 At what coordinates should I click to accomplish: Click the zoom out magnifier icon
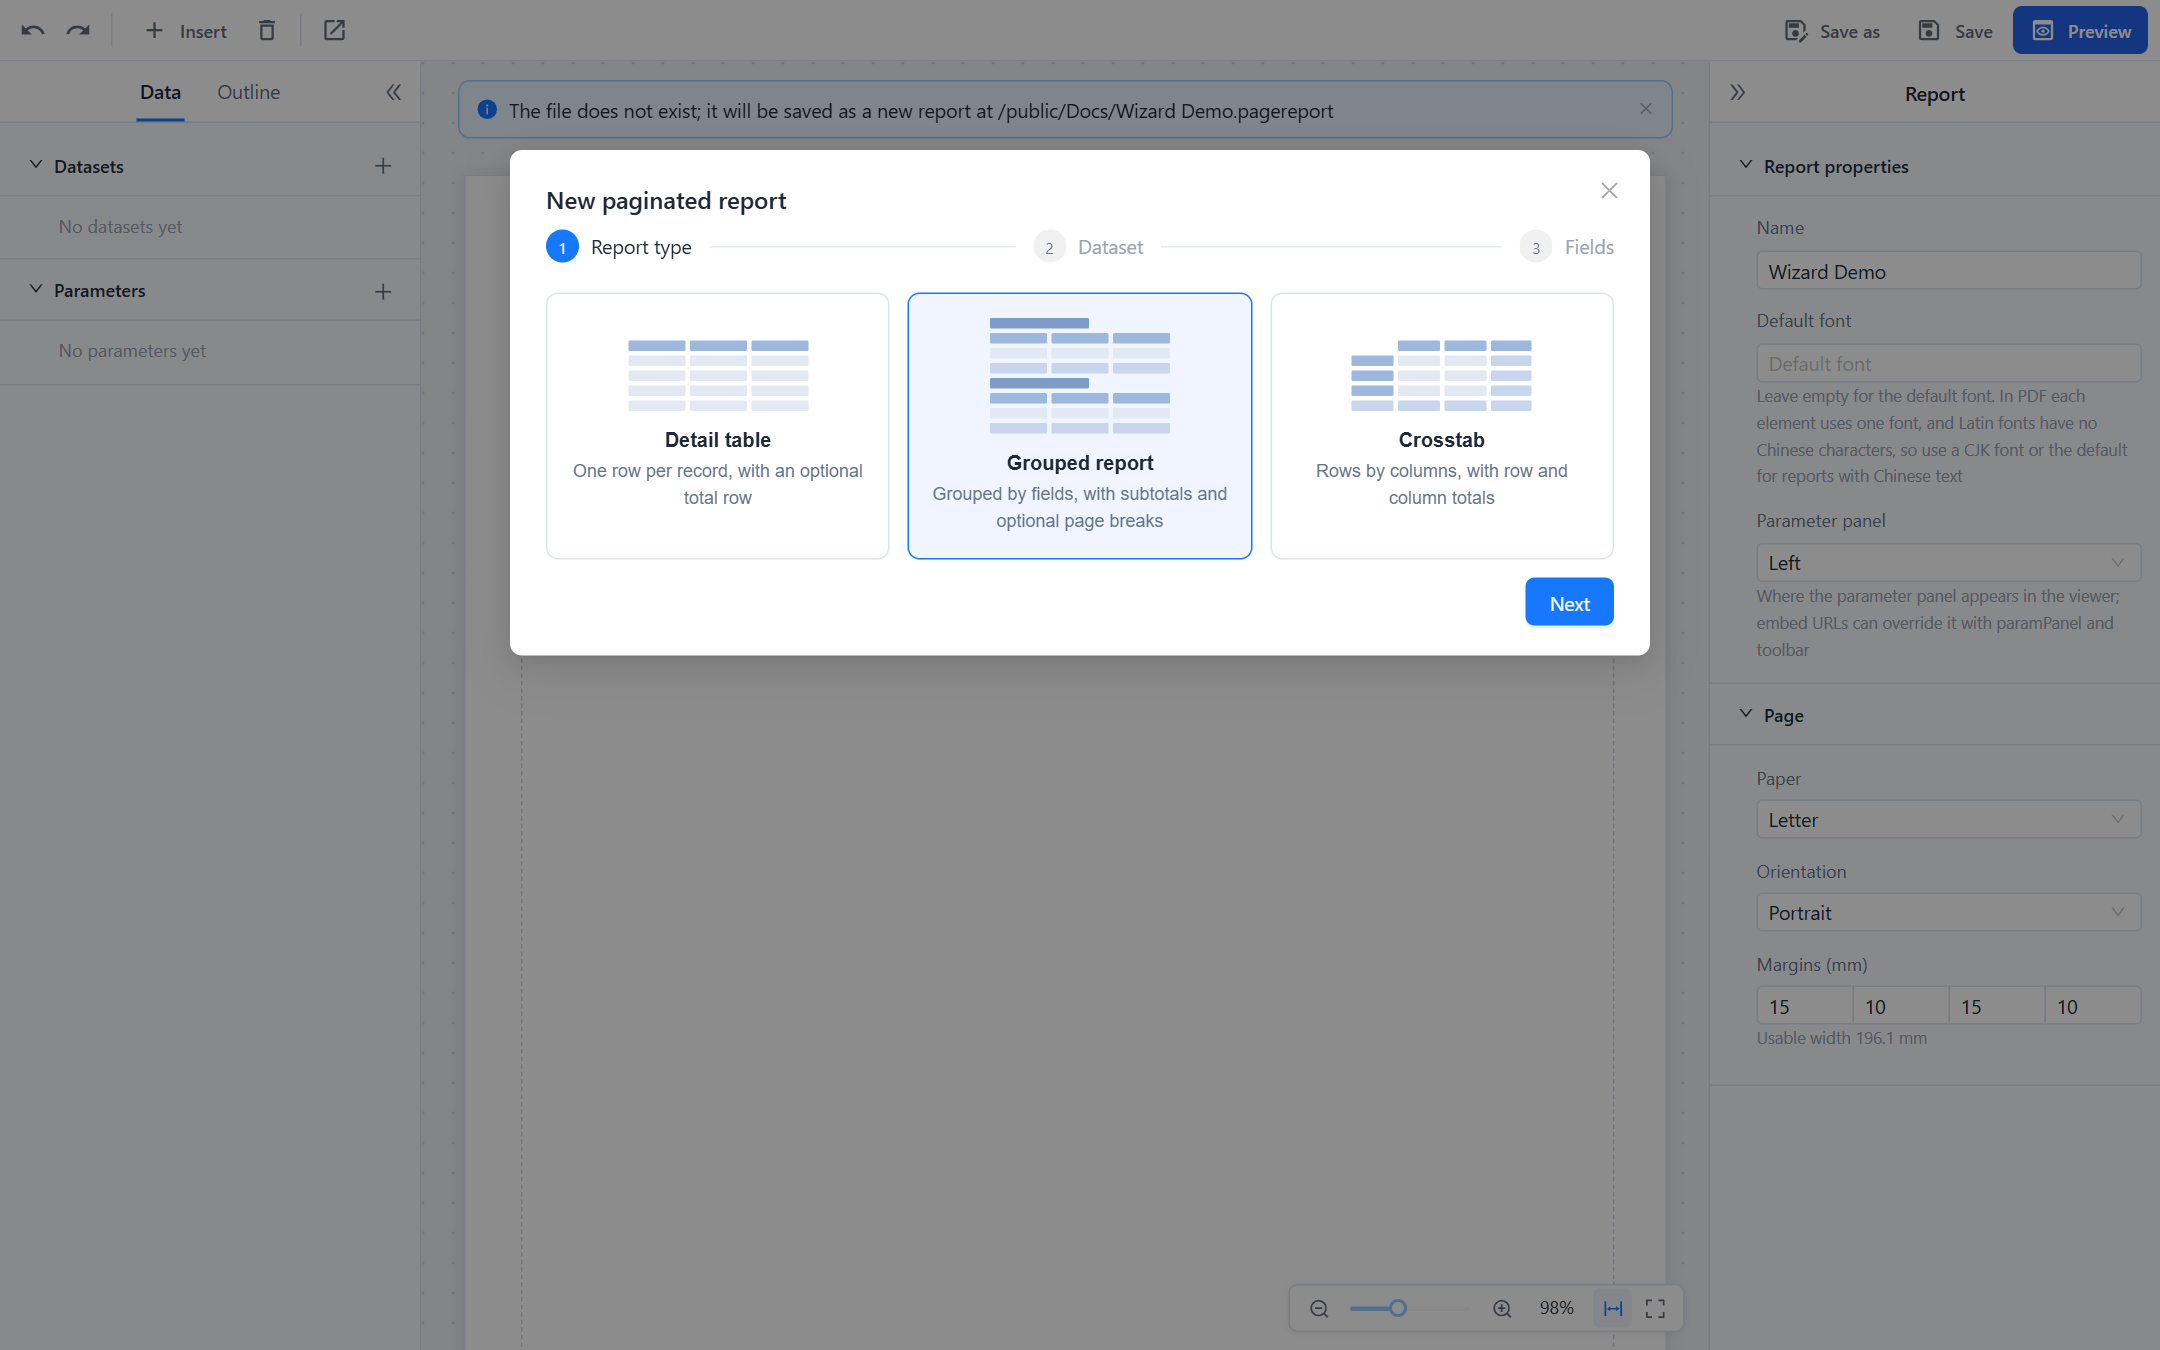pyautogui.click(x=1319, y=1309)
